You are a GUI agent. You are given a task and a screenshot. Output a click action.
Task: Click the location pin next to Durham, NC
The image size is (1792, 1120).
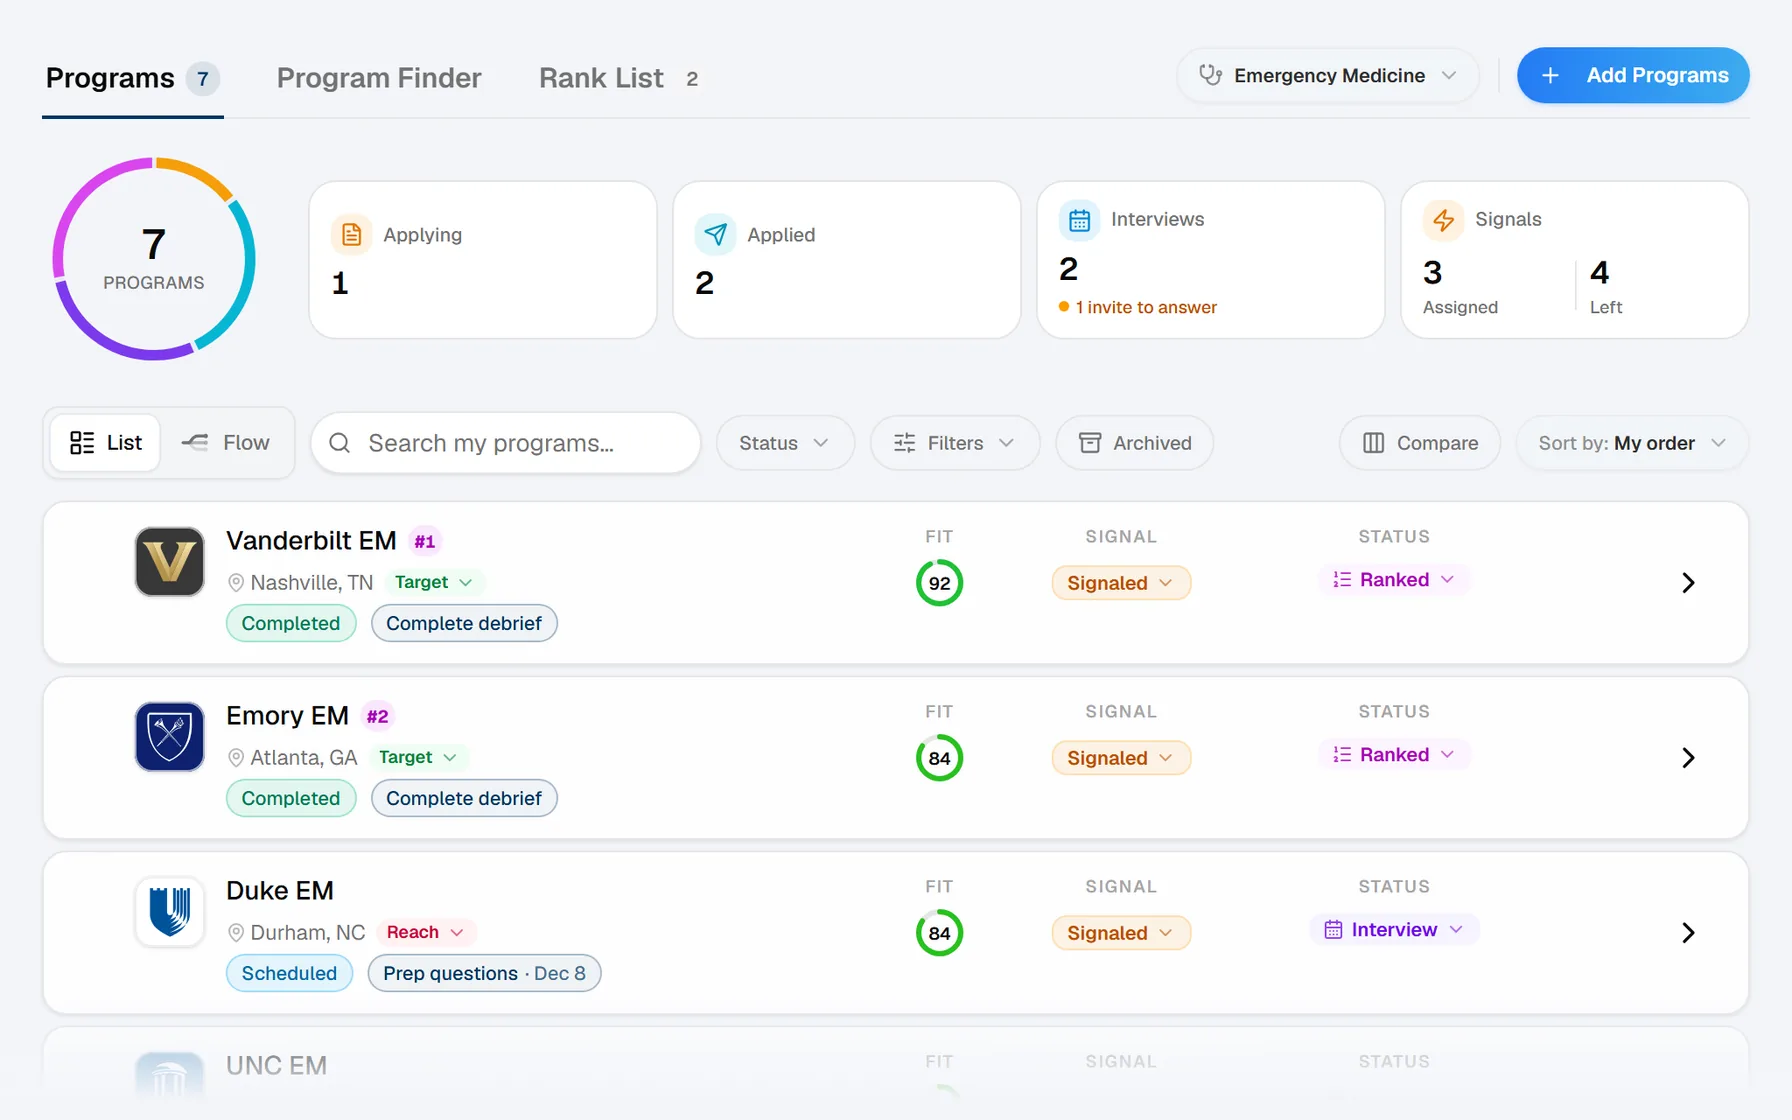pyautogui.click(x=236, y=933)
